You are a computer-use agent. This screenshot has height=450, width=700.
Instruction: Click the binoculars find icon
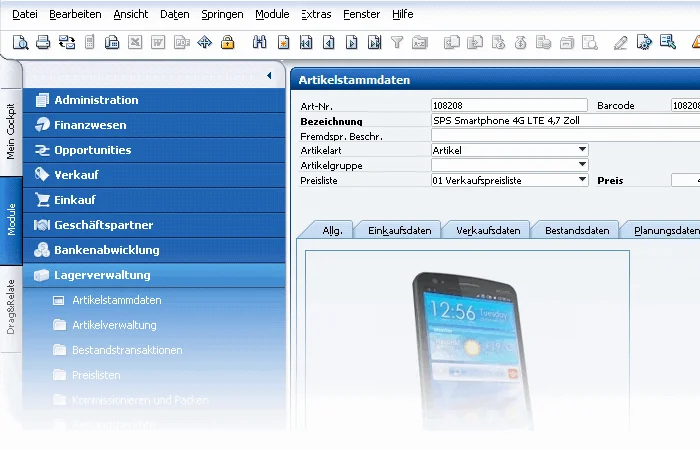(x=259, y=42)
